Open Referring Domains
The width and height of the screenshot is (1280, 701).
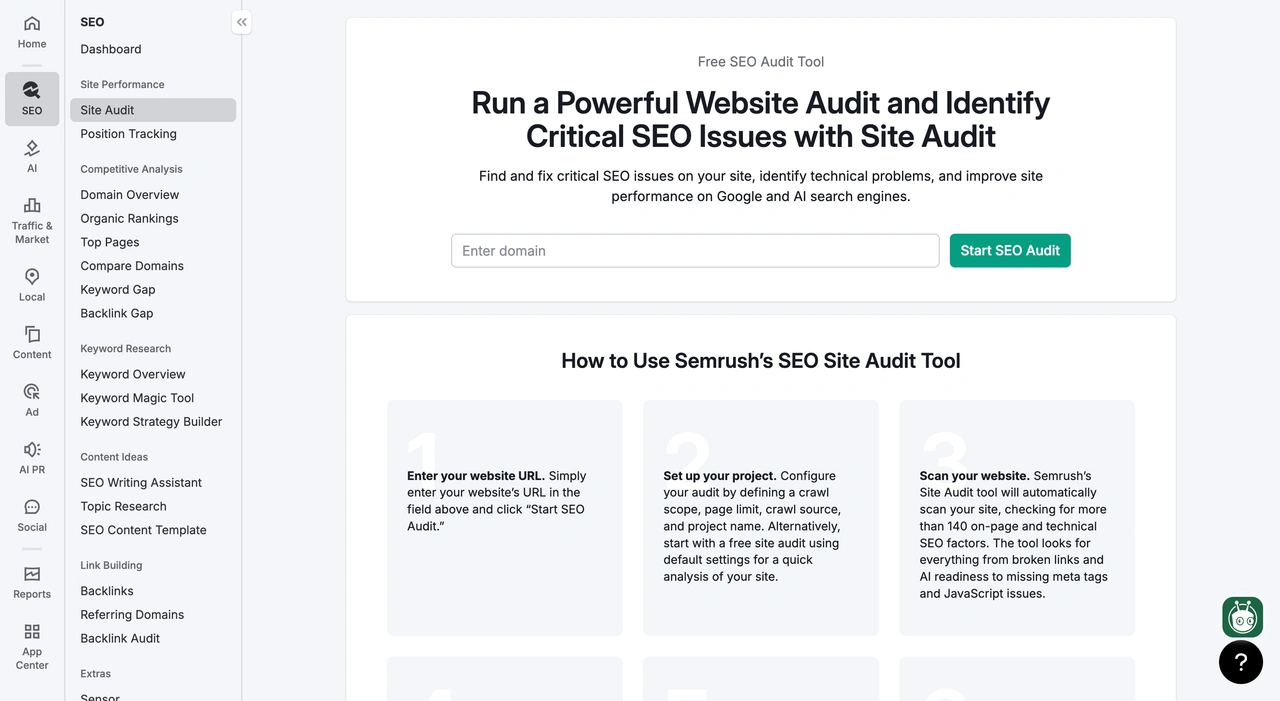point(132,615)
